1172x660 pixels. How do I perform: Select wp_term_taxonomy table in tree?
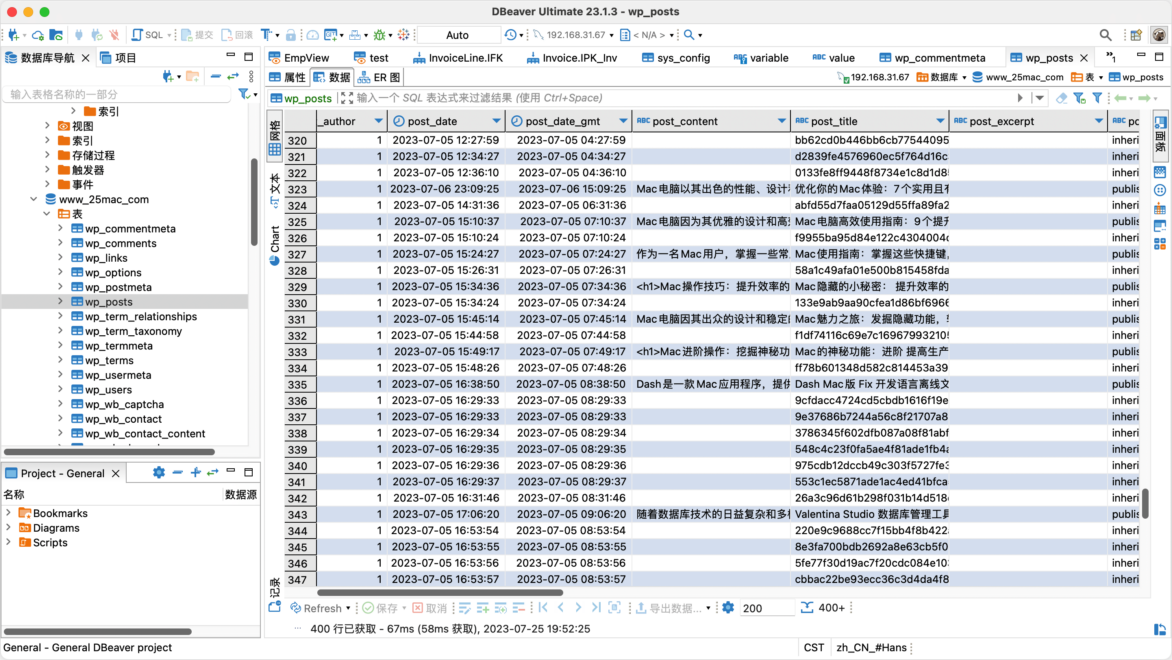coord(133,331)
